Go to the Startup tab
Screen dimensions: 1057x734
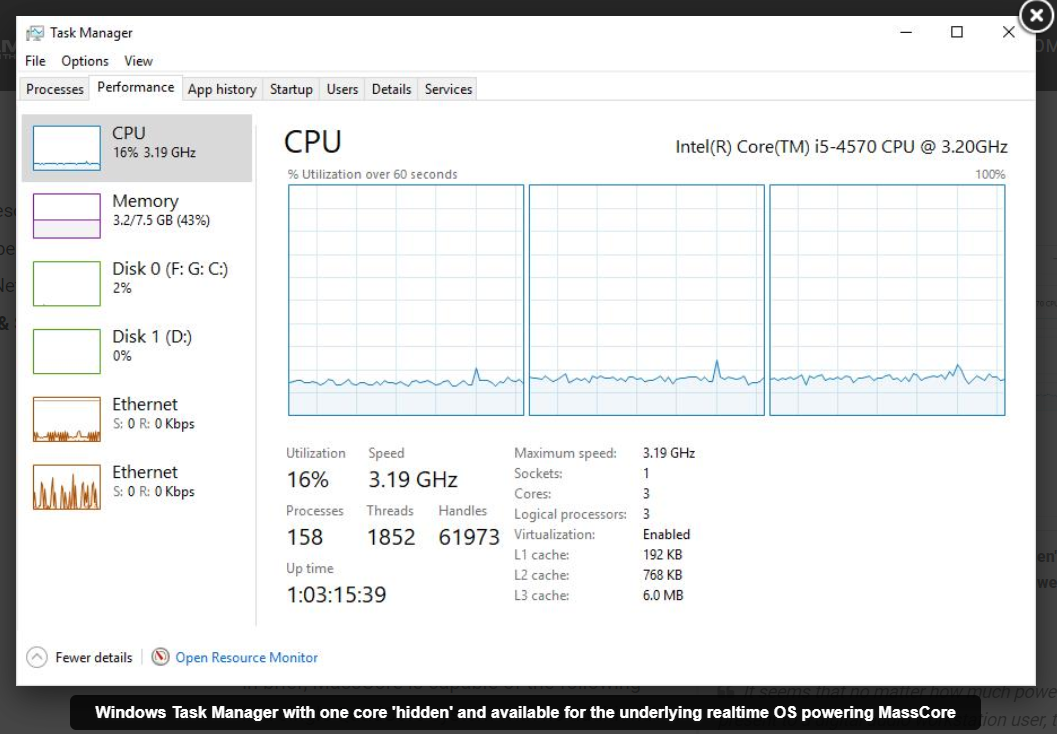291,89
